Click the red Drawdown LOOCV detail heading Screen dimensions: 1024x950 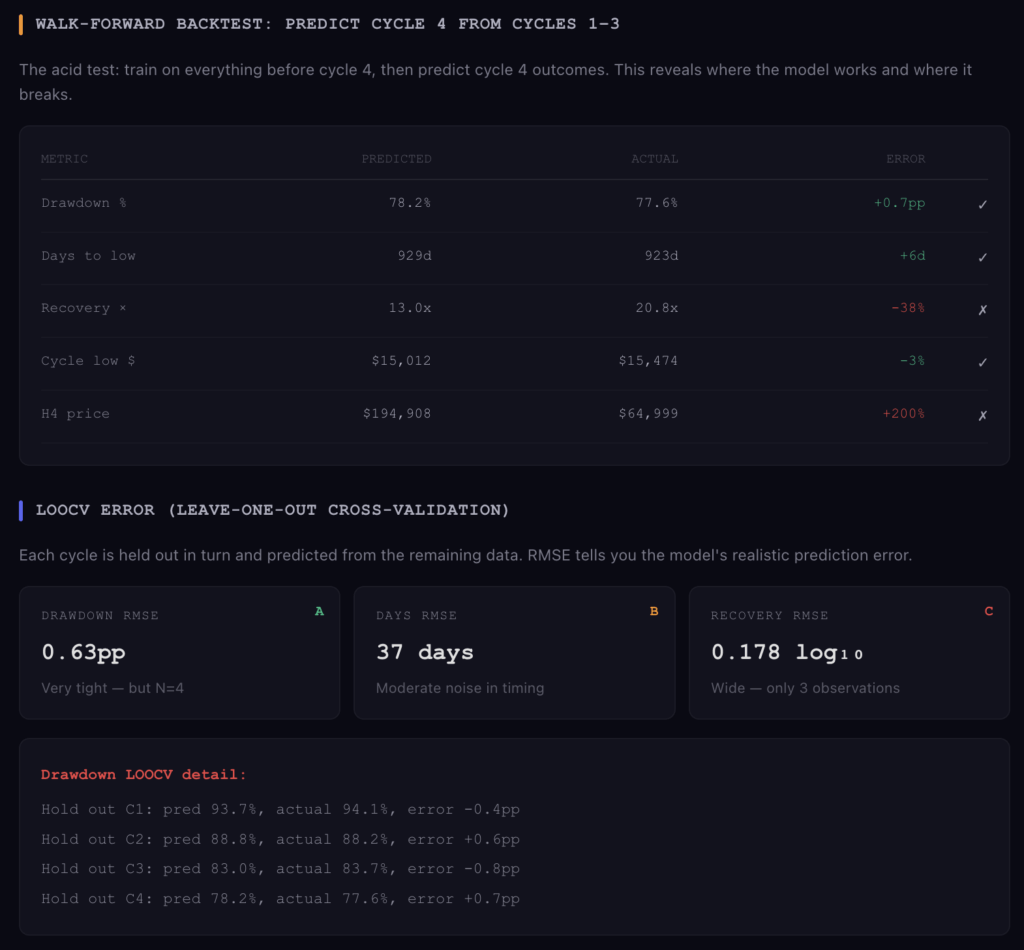coord(143,775)
